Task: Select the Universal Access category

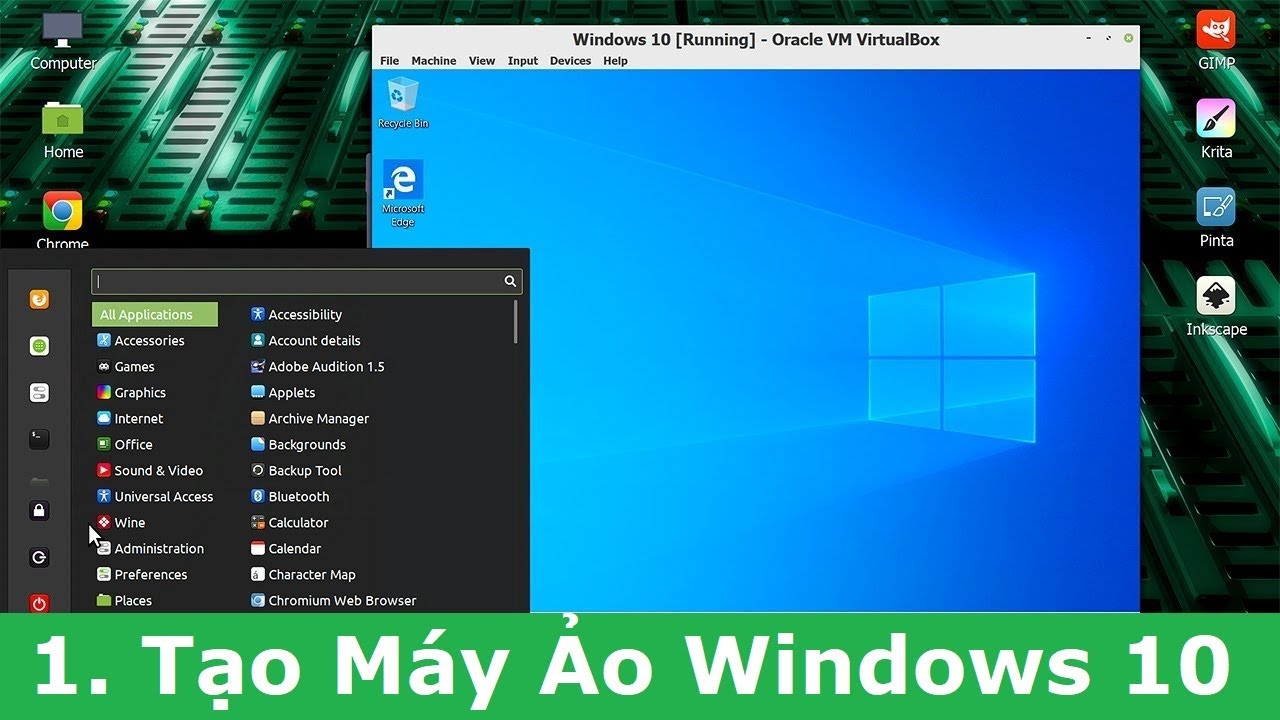Action: point(155,496)
